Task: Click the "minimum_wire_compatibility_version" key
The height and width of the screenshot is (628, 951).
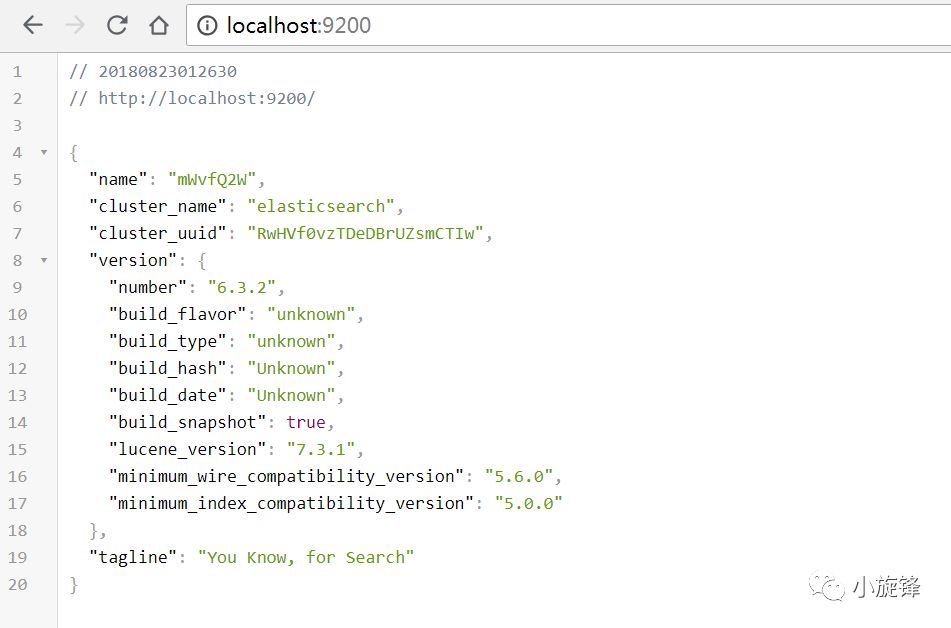Action: (286, 476)
